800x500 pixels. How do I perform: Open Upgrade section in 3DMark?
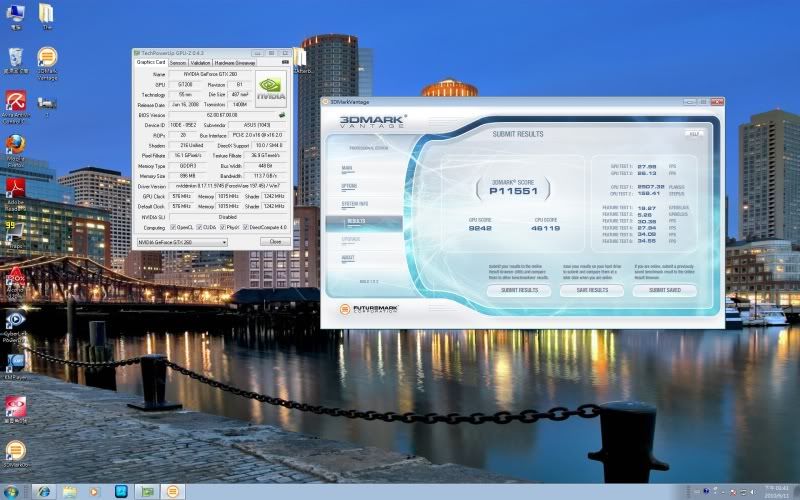click(351, 239)
